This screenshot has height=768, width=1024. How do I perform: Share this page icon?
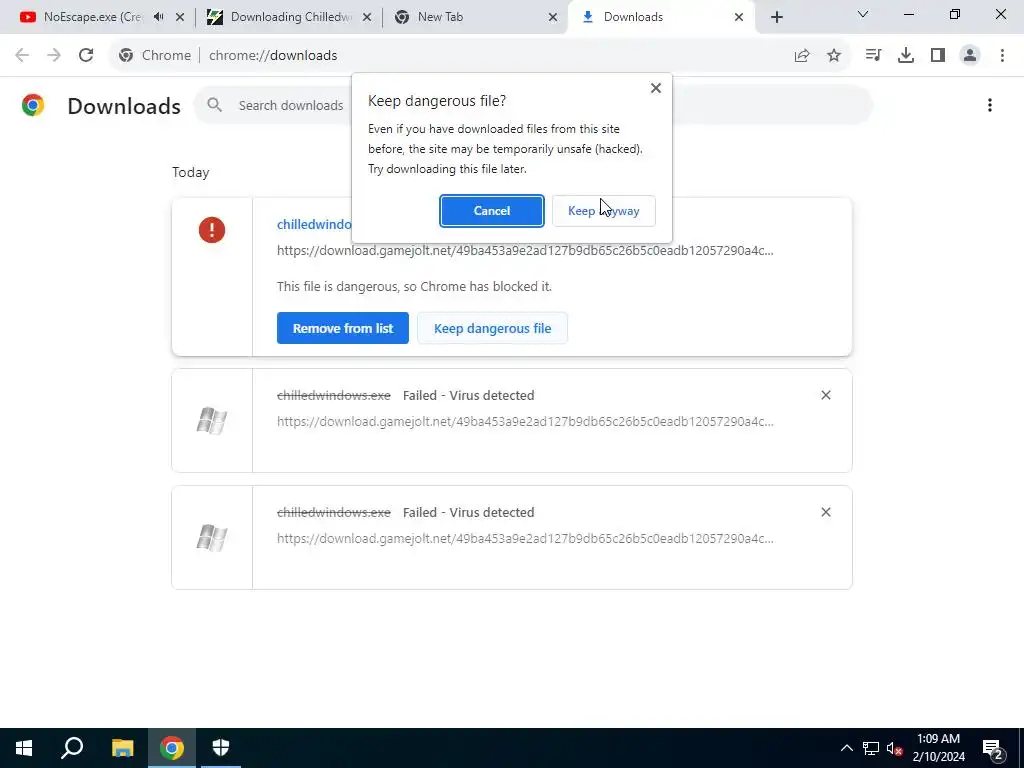[802, 56]
